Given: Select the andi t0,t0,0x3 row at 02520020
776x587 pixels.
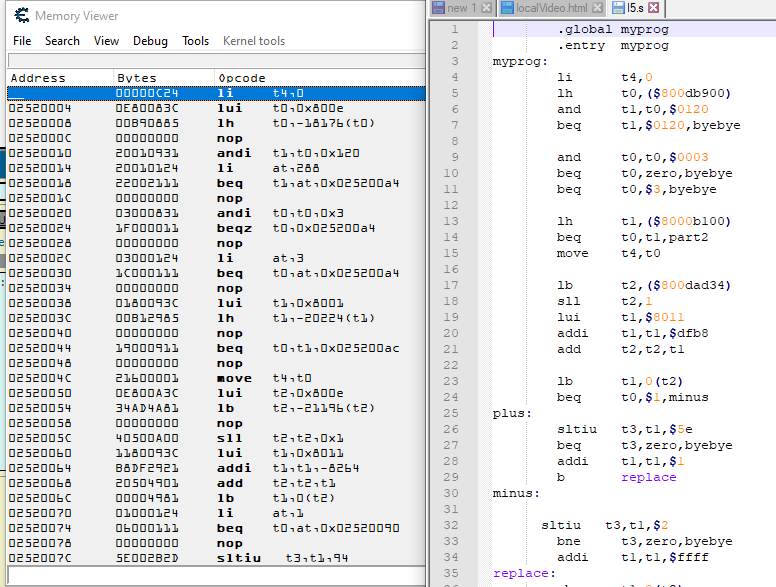Looking at the screenshot, I should (216, 213).
